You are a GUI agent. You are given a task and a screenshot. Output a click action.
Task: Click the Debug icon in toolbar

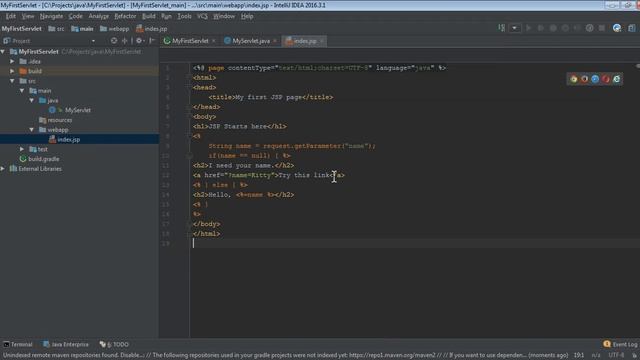coord(541,28)
